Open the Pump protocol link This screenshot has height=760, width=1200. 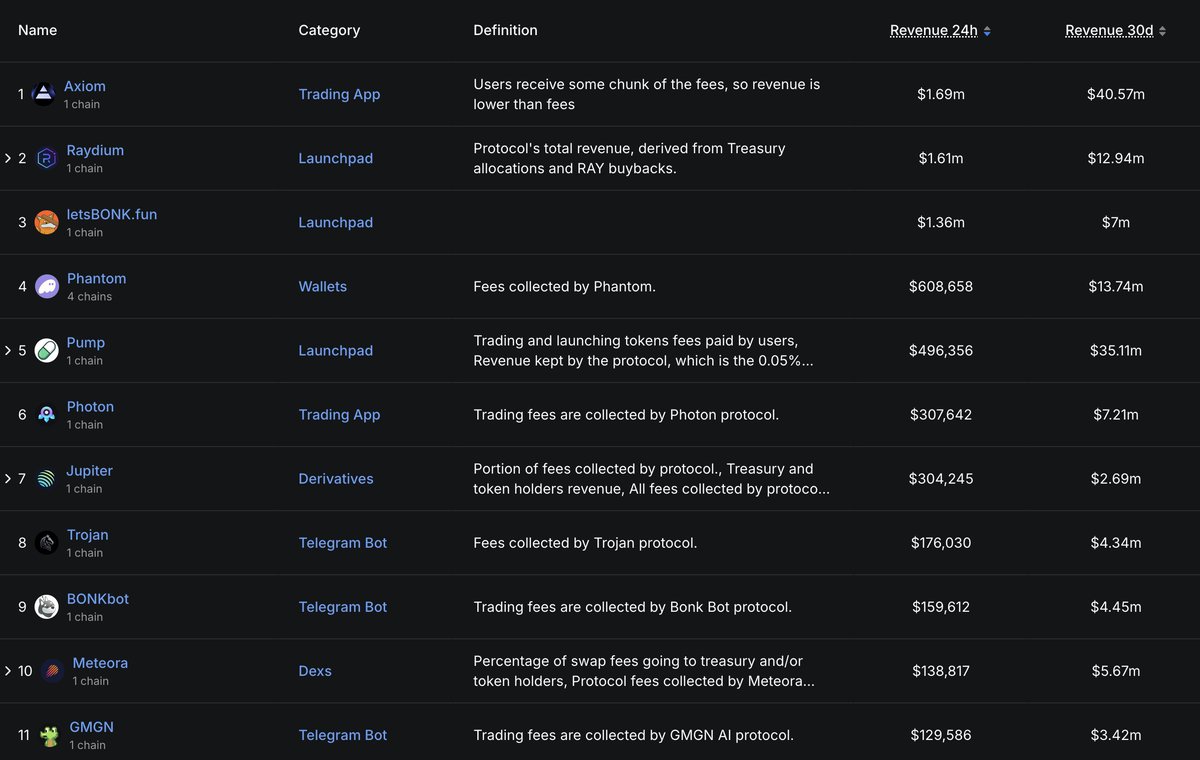(x=86, y=342)
